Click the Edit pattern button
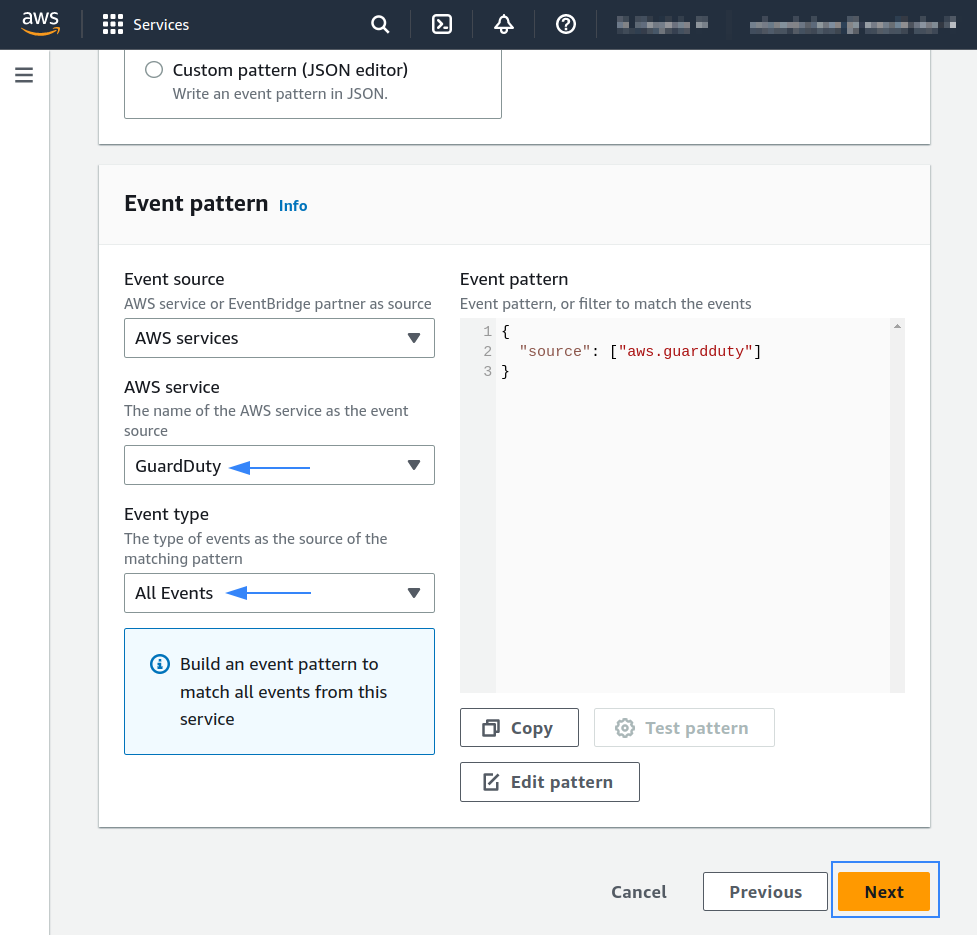This screenshot has height=935, width=977. (550, 782)
